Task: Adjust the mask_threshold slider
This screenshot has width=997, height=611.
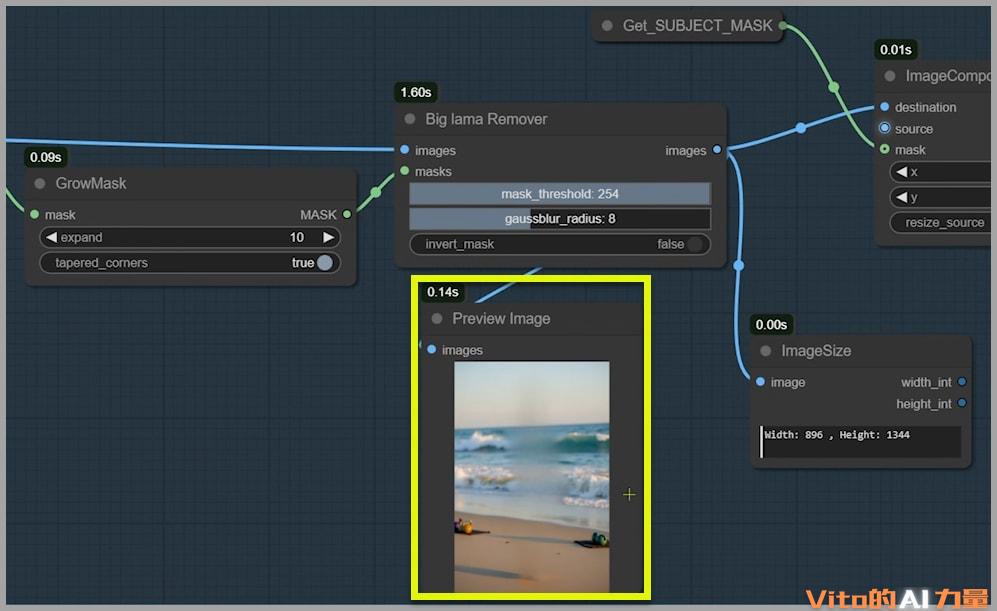Action: click(x=560, y=194)
